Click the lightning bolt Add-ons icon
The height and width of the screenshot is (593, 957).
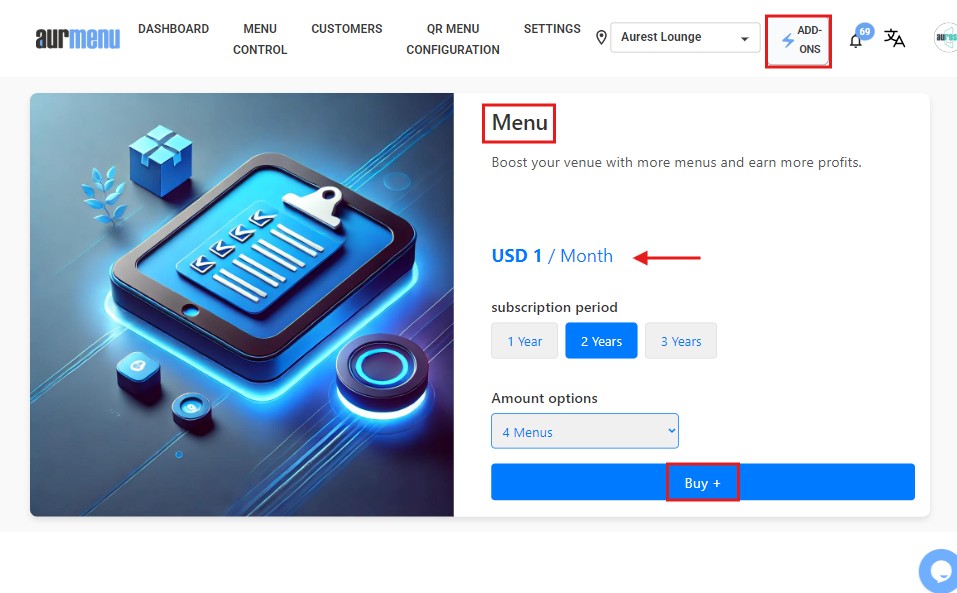point(788,40)
